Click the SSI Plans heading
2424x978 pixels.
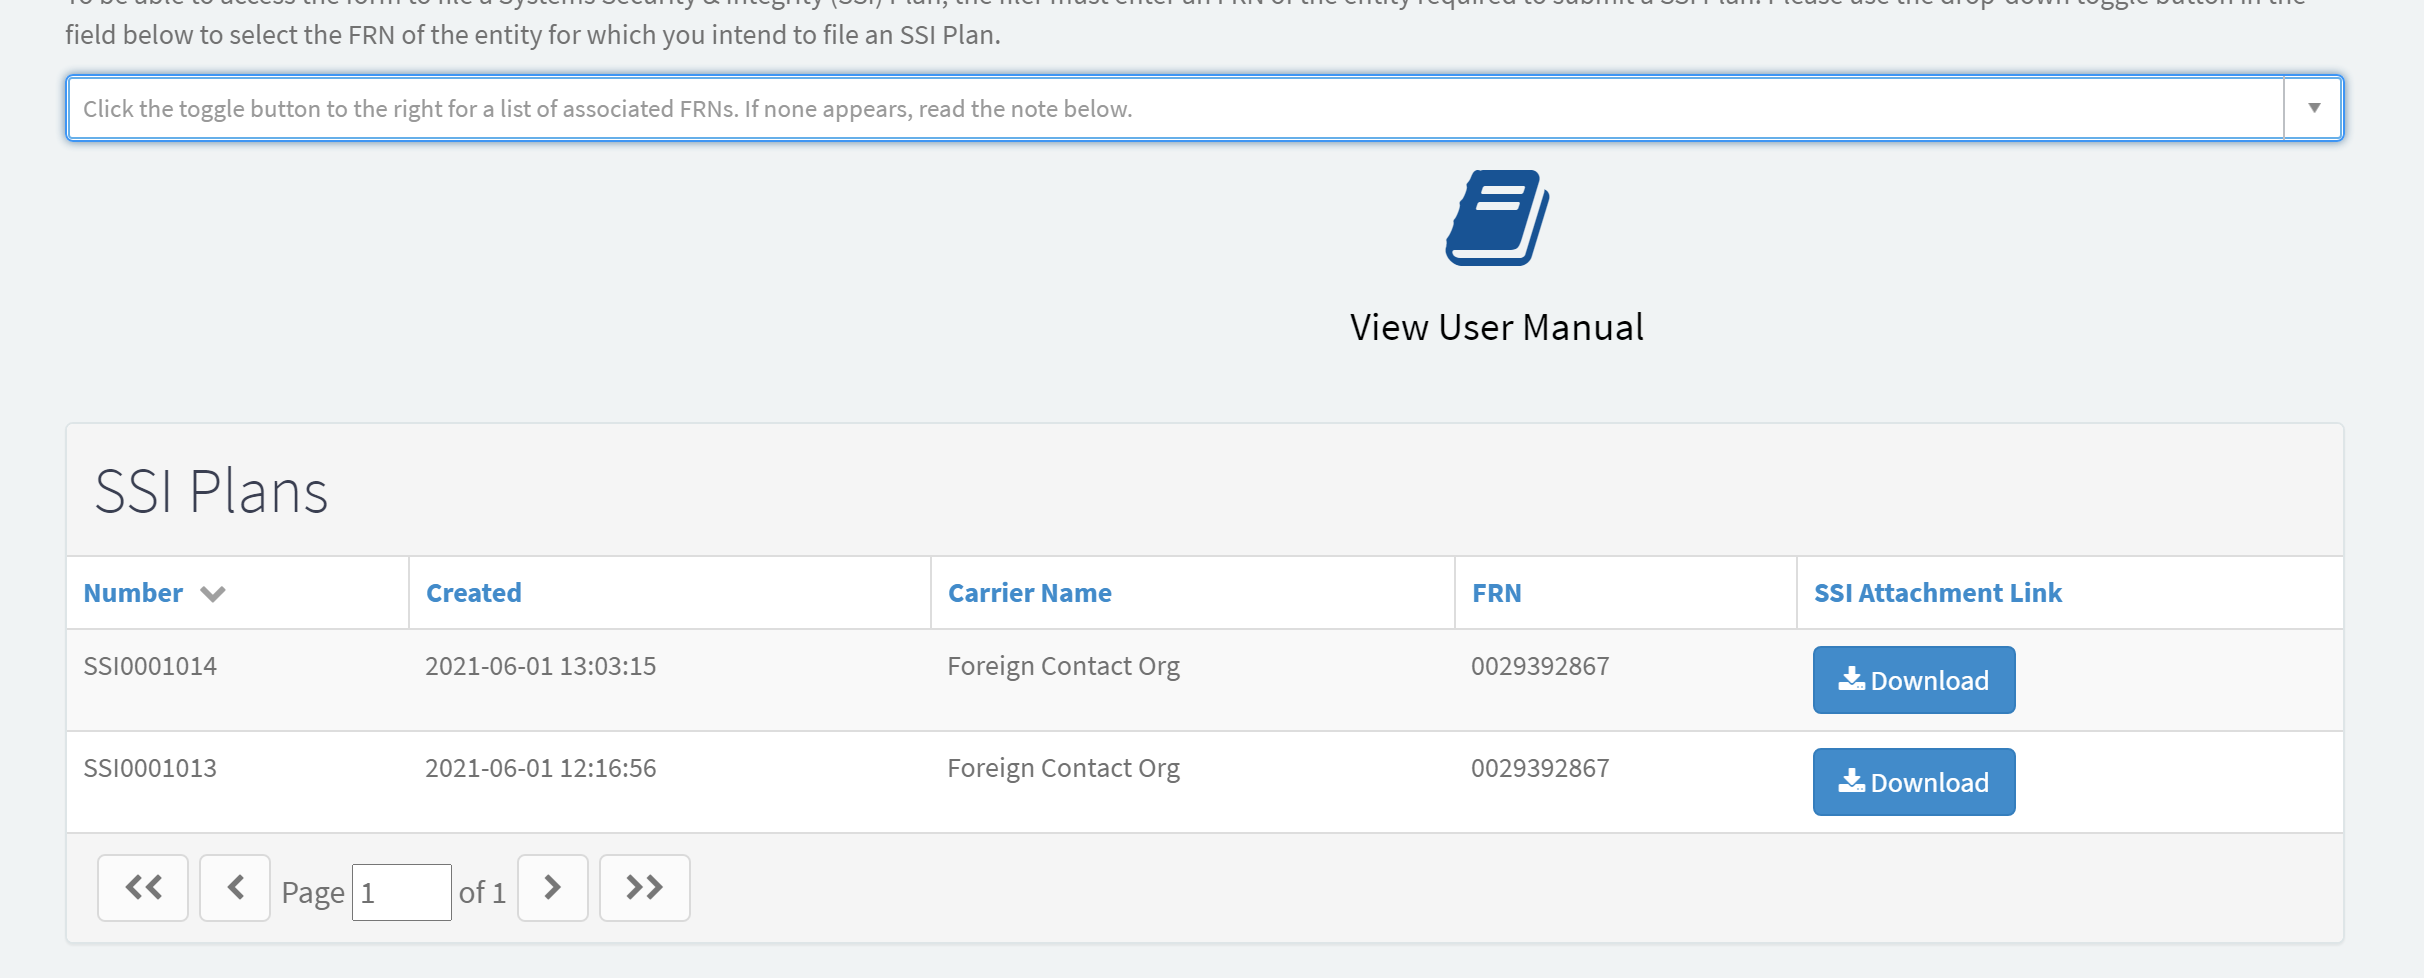click(211, 491)
